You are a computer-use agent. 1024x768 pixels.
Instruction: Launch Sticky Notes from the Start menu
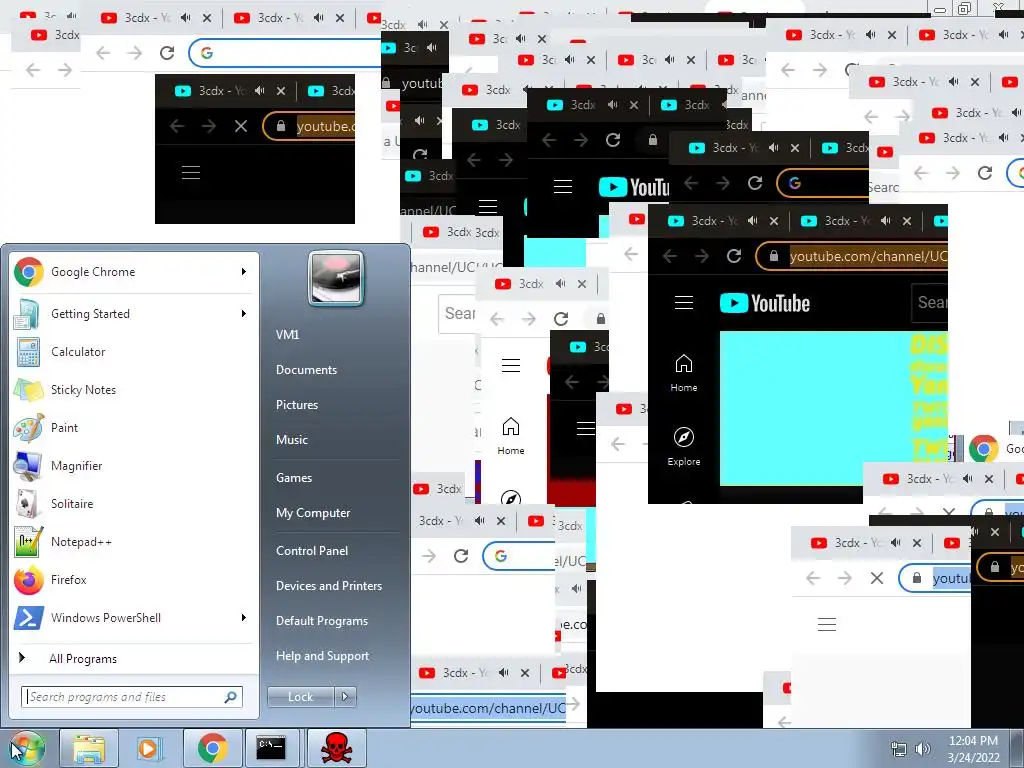pyautogui.click(x=134, y=390)
